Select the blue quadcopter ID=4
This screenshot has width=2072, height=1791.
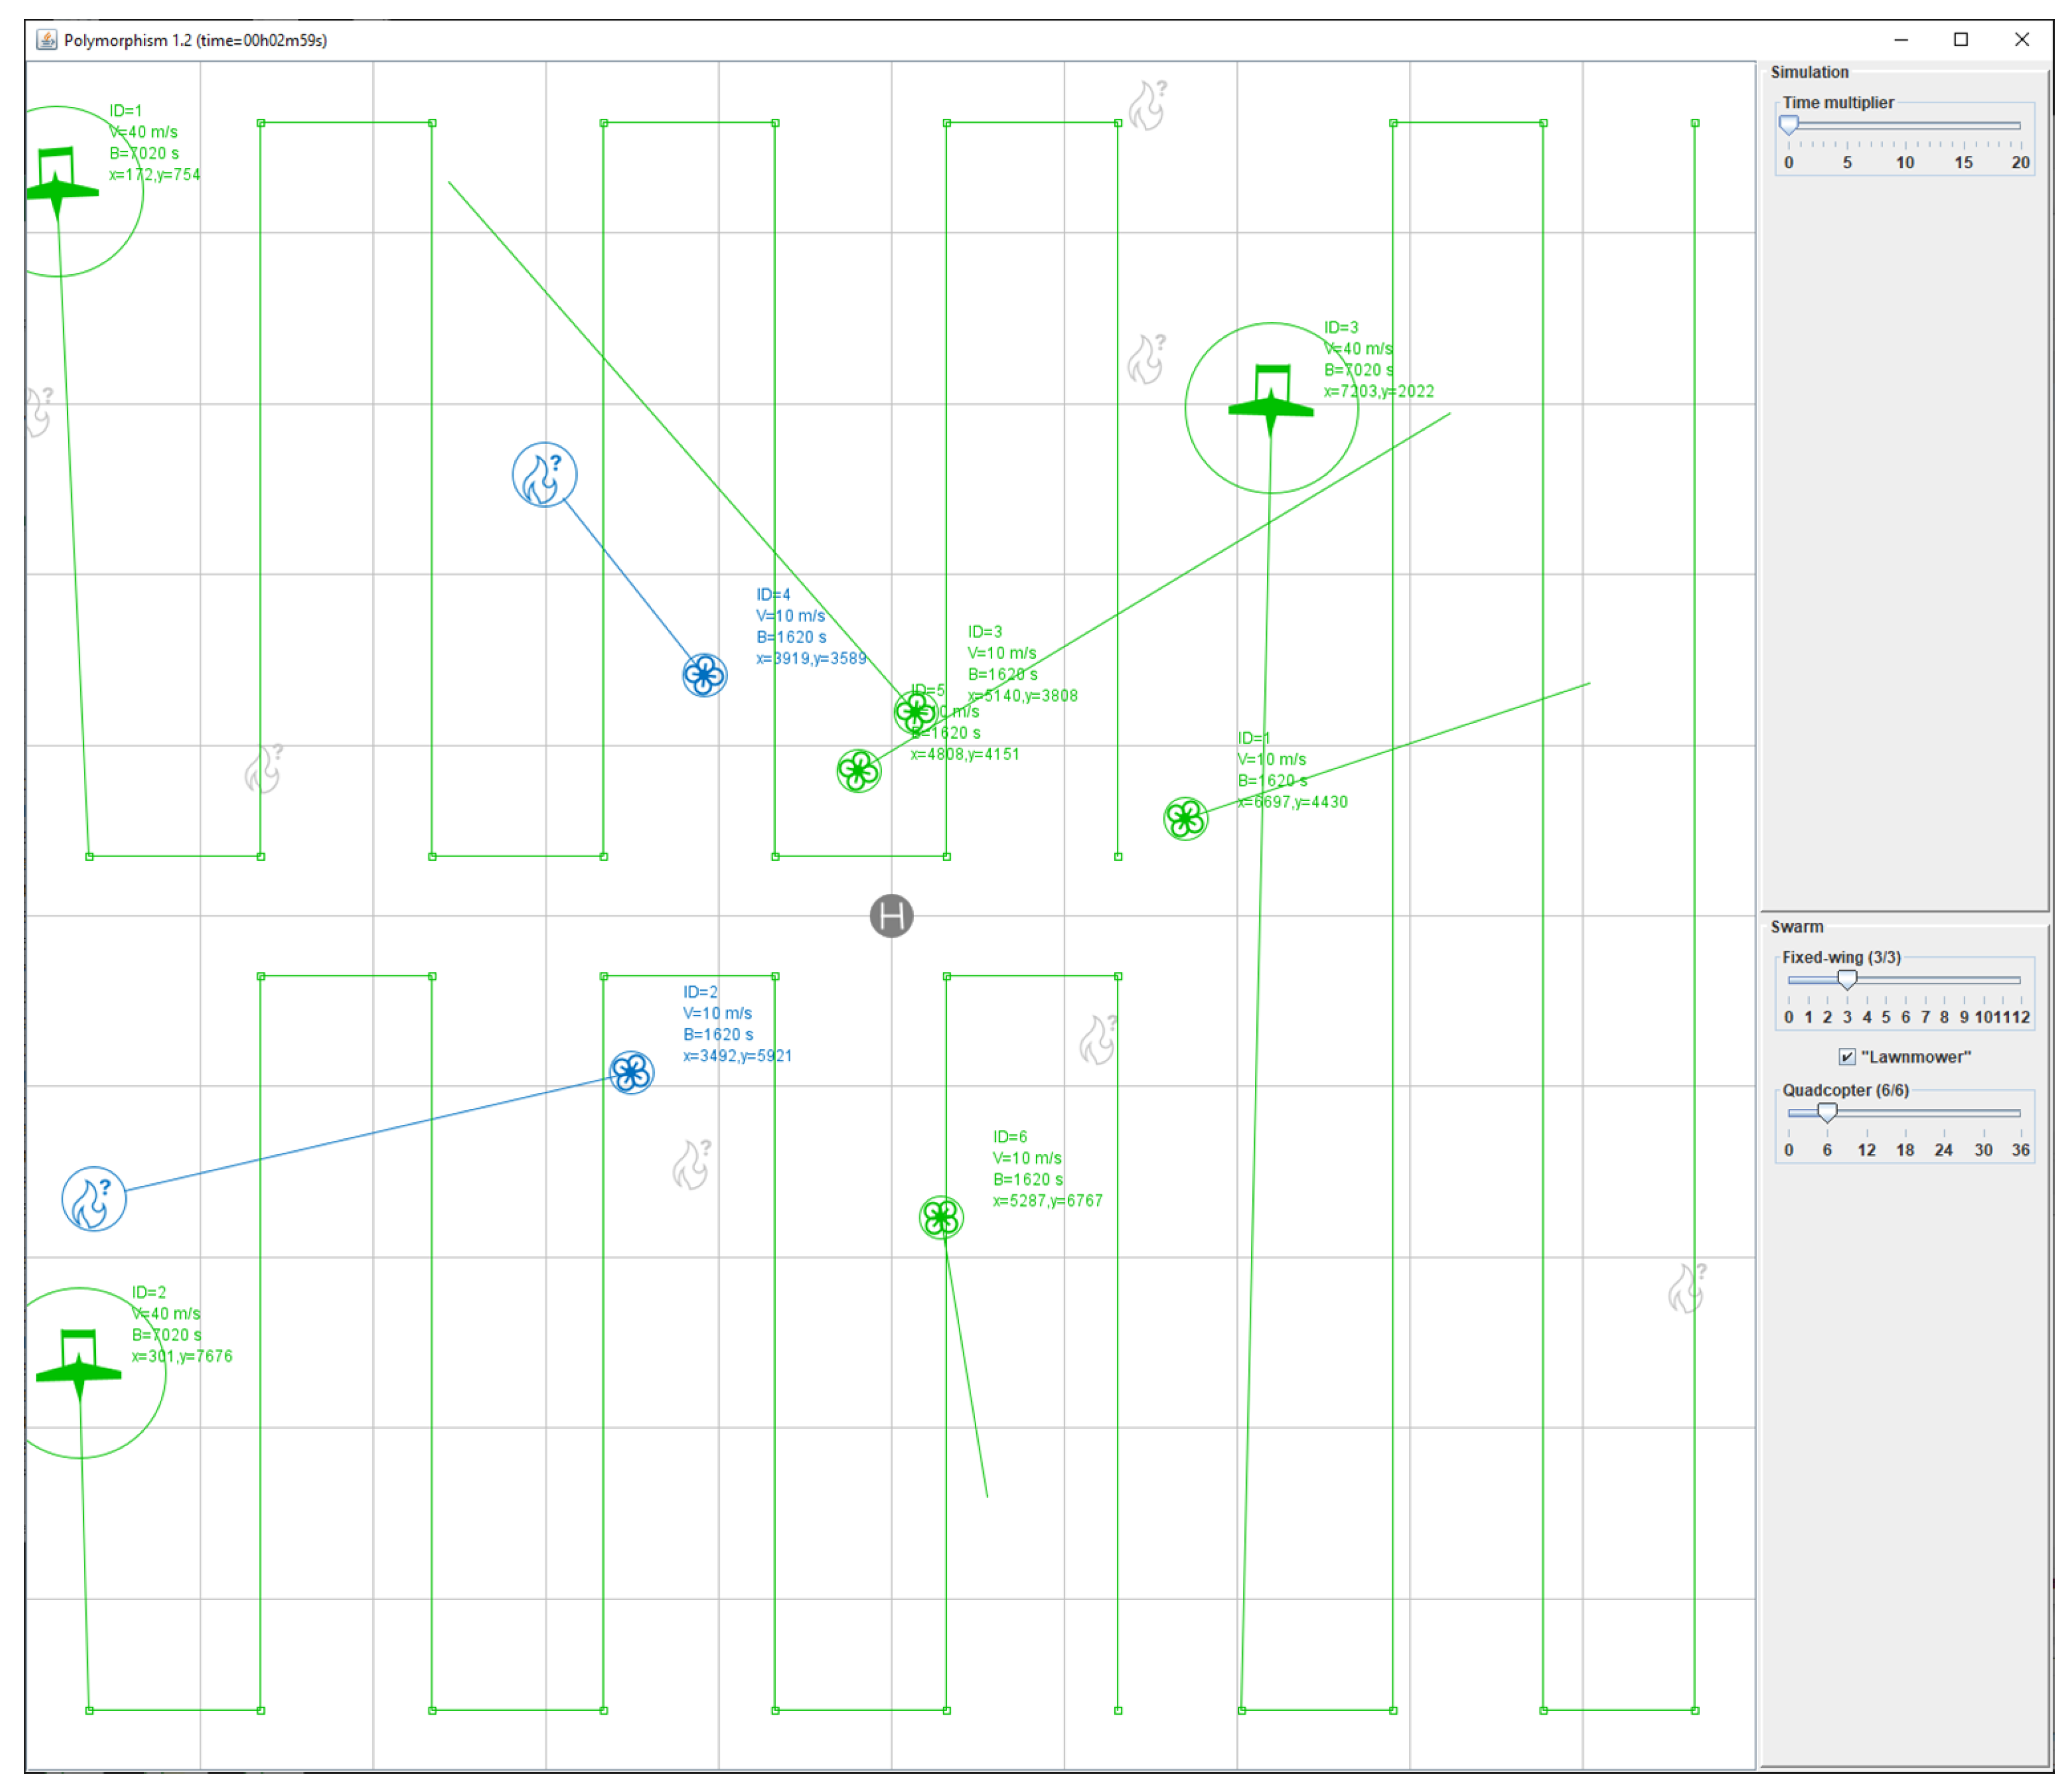coord(704,675)
